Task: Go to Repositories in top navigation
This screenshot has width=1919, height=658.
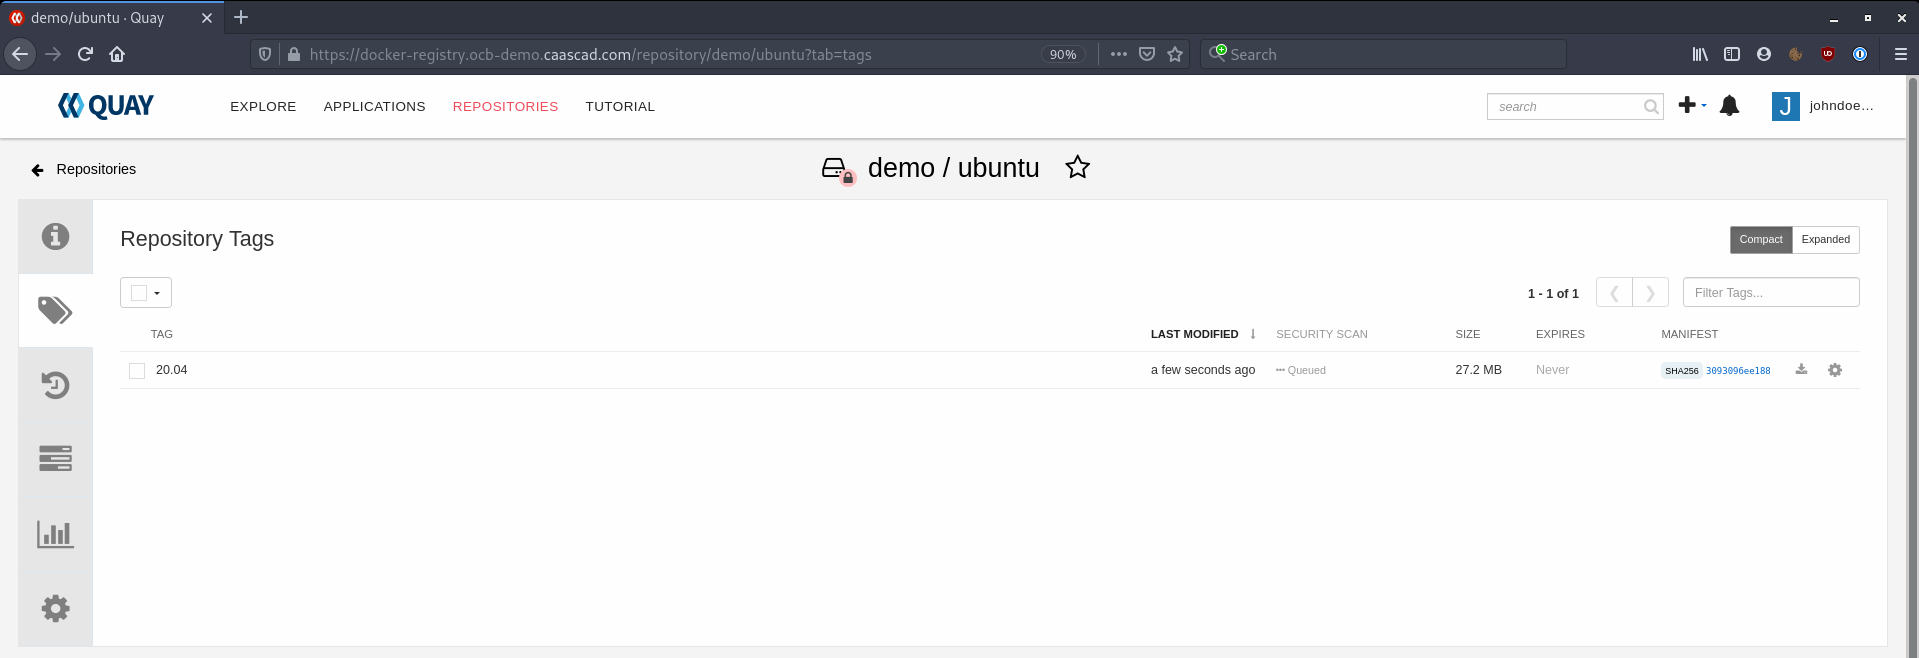Action: (x=505, y=106)
